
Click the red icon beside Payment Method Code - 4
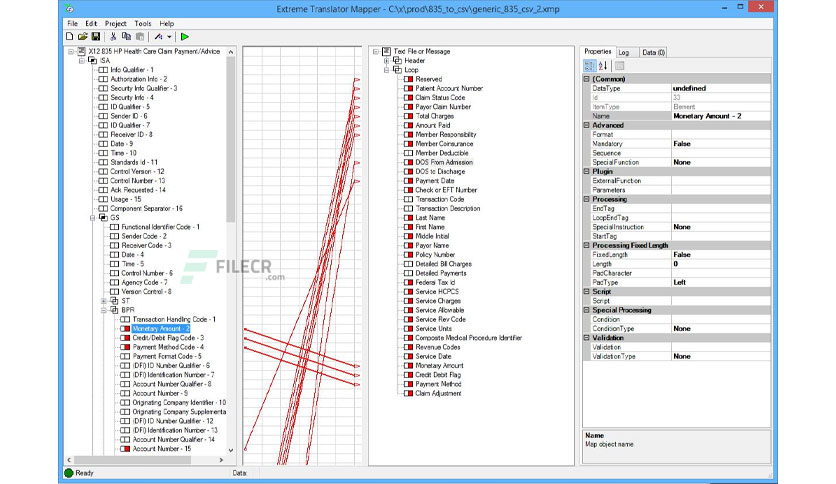click(125, 347)
